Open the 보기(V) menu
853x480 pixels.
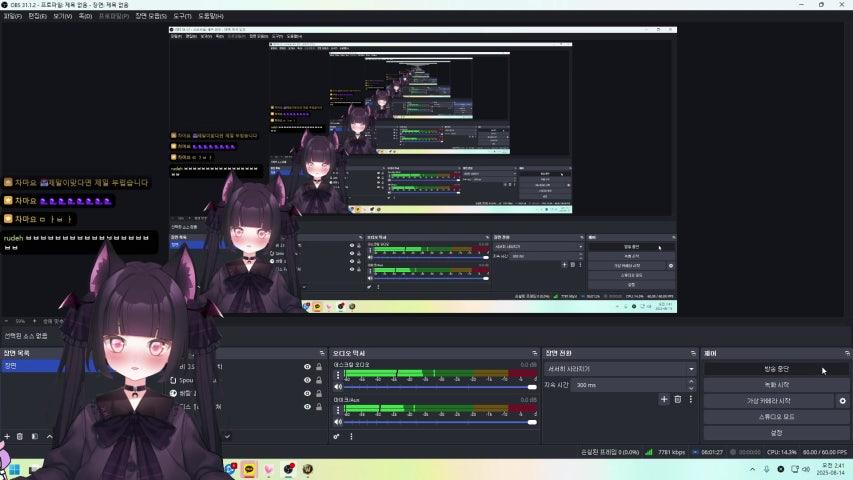click(x=62, y=16)
